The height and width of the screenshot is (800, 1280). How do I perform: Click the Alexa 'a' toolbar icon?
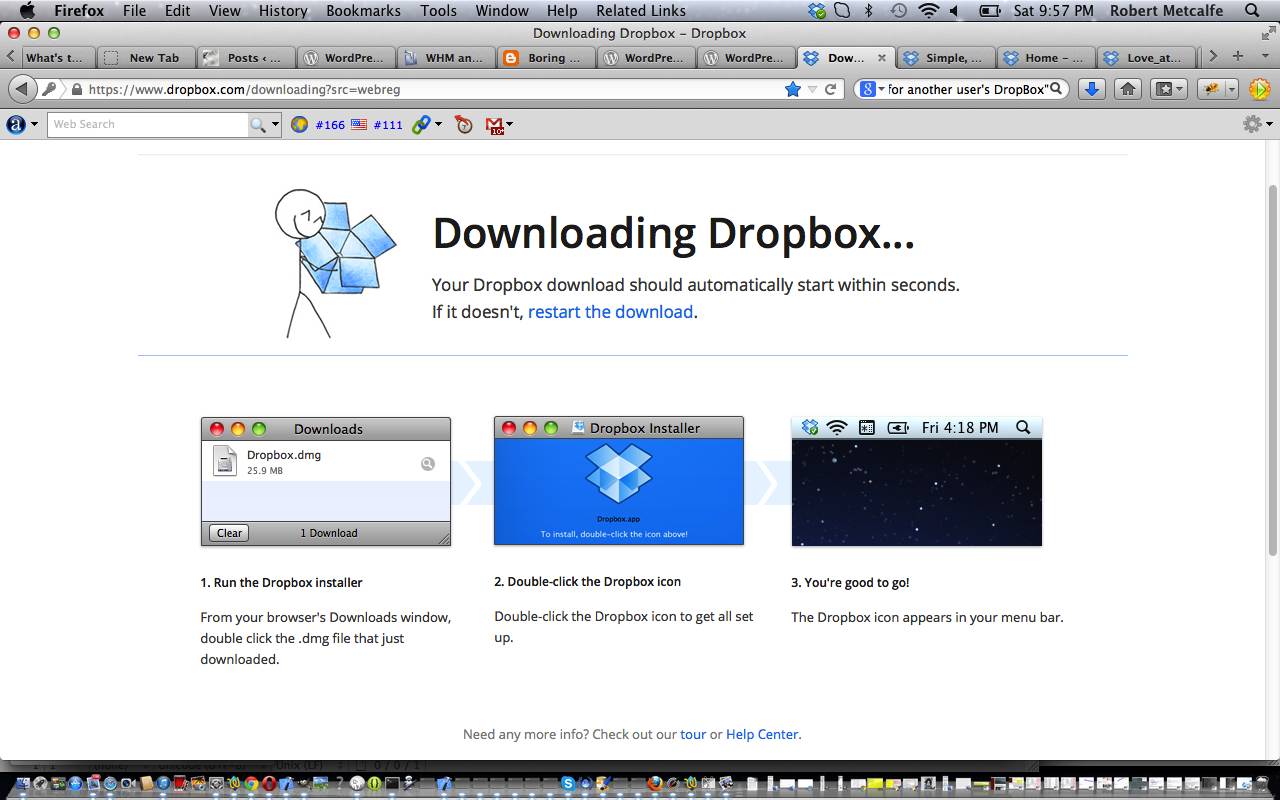click(x=16, y=124)
